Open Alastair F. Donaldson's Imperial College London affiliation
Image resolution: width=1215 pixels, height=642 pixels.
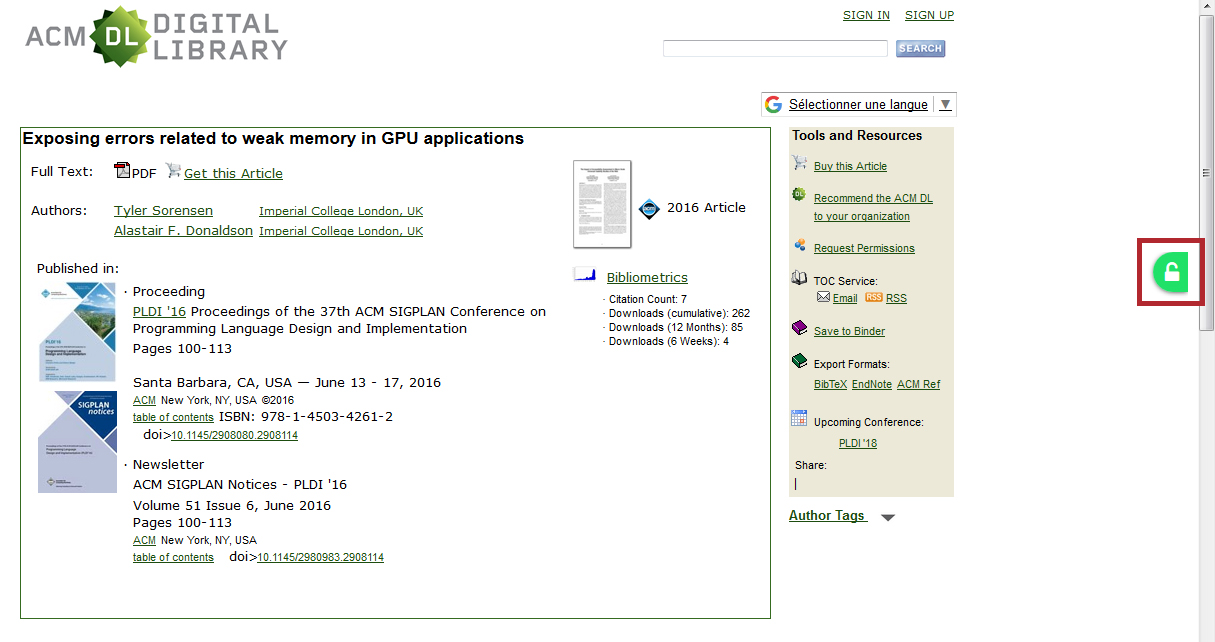click(341, 231)
